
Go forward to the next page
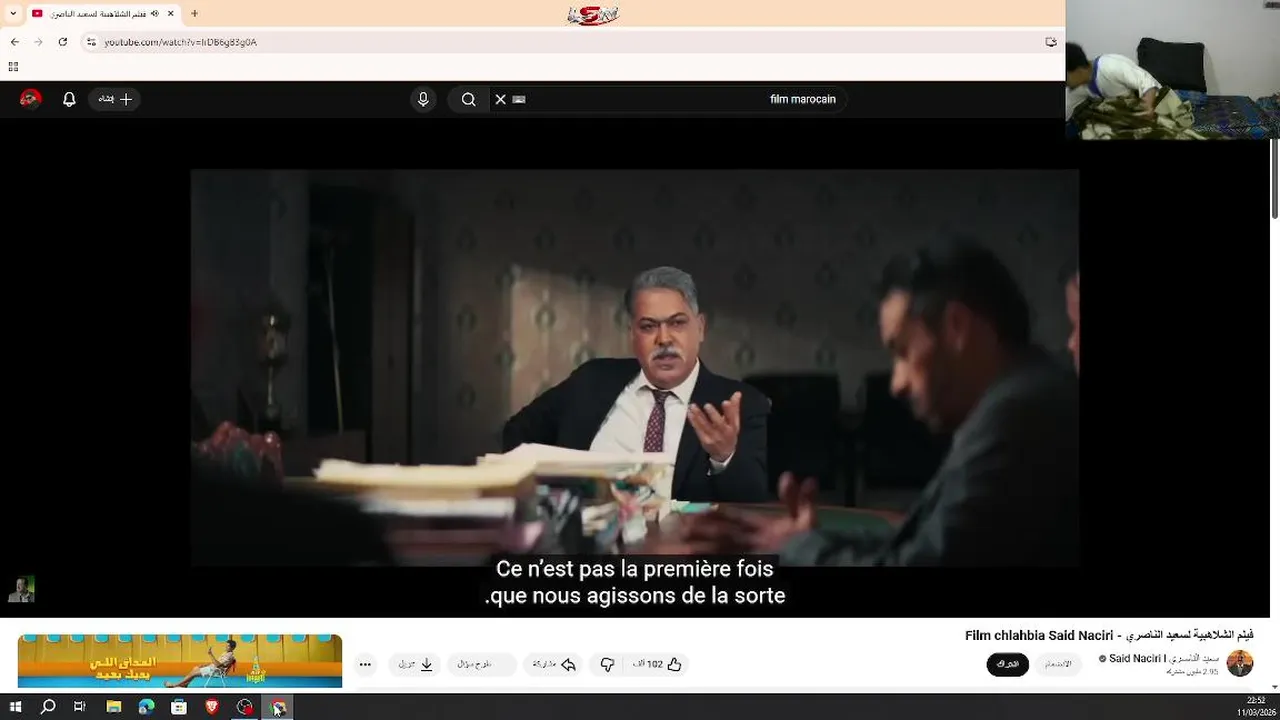tap(38, 42)
